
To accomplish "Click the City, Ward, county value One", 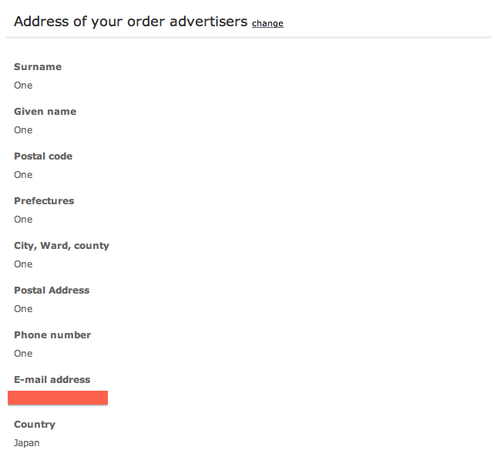I will tap(23, 264).
